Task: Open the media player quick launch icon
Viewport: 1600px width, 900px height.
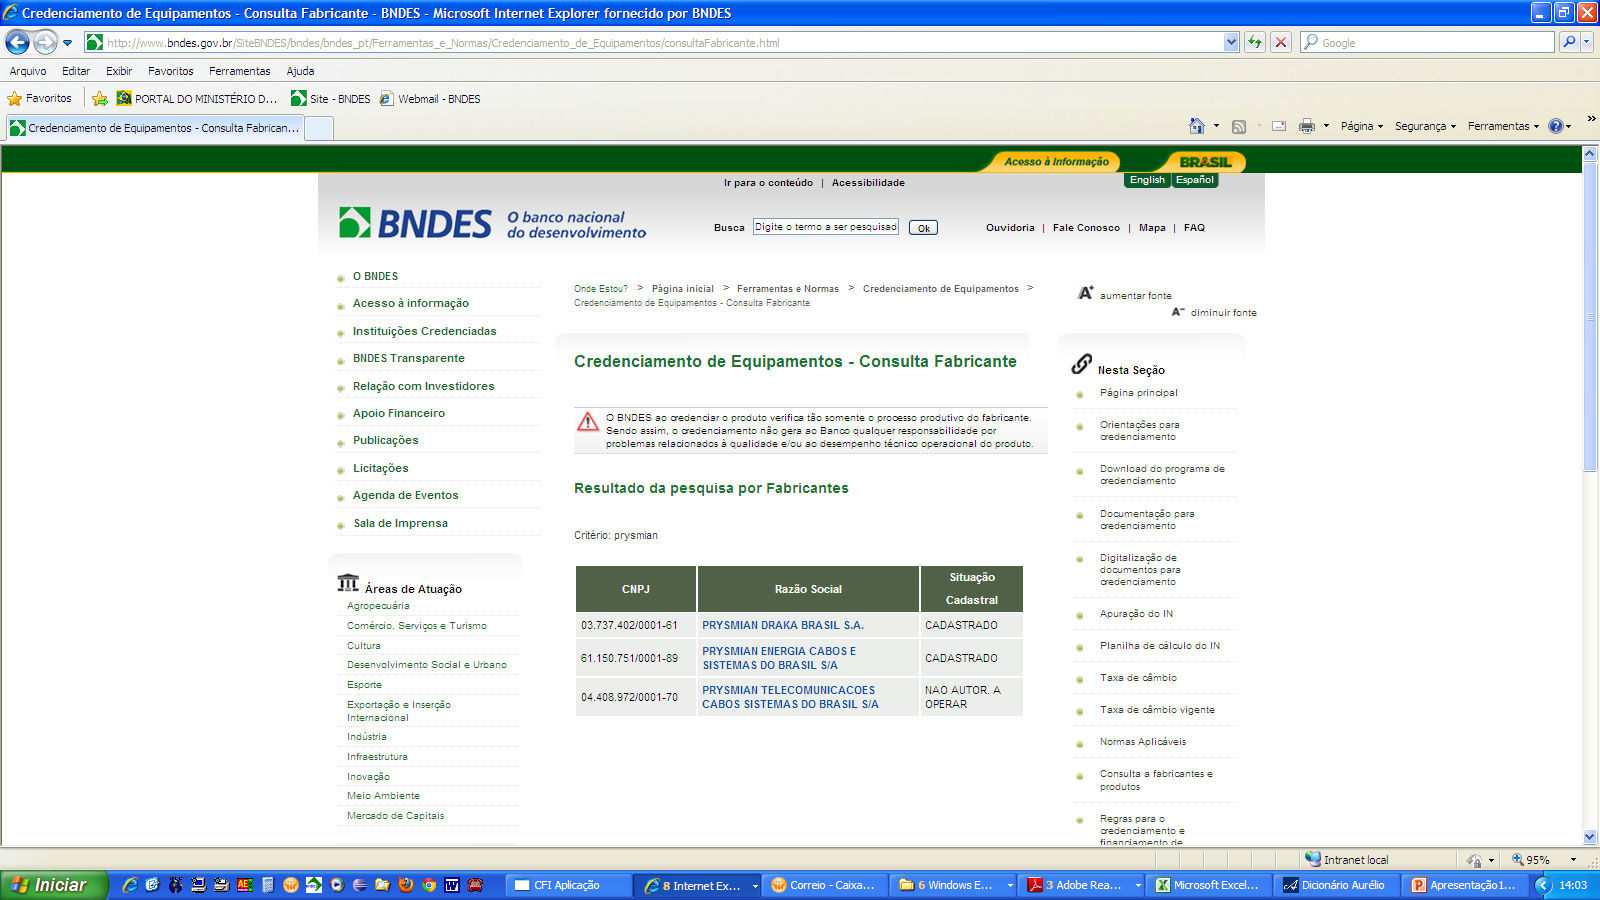Action: 337,885
